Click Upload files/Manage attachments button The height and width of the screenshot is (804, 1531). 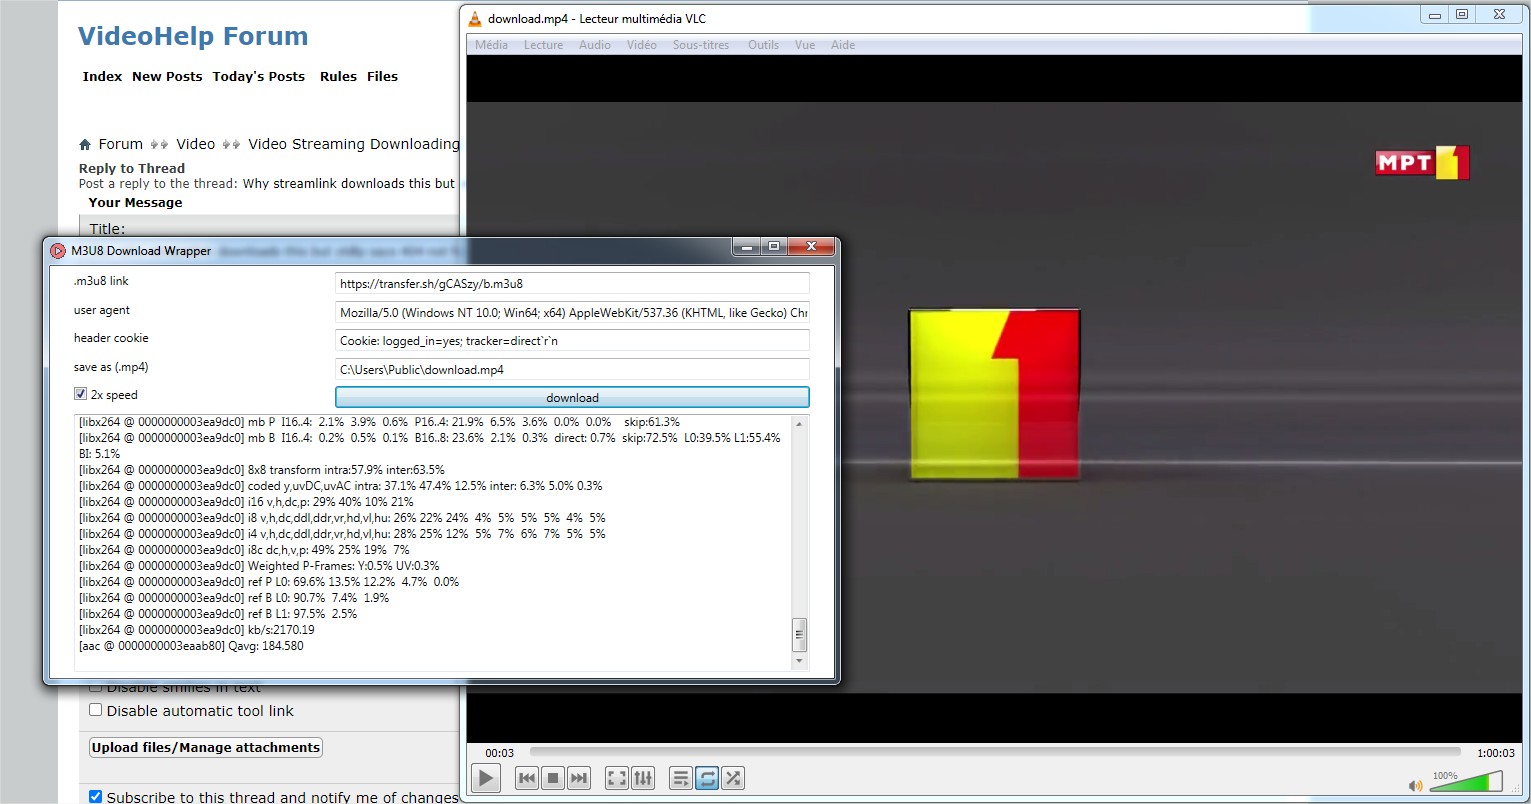tap(206, 747)
